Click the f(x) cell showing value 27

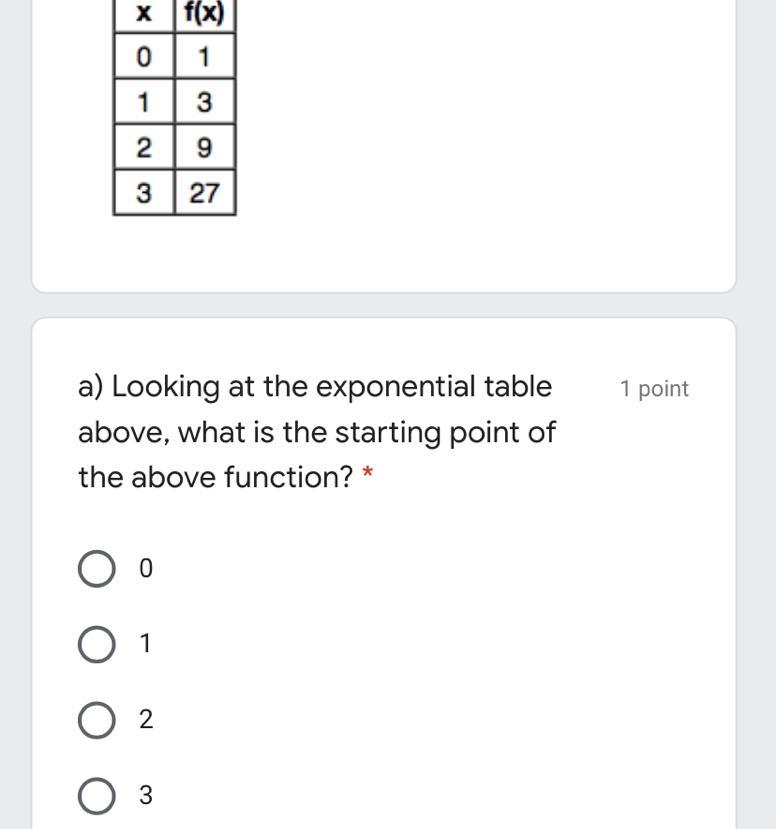click(204, 193)
